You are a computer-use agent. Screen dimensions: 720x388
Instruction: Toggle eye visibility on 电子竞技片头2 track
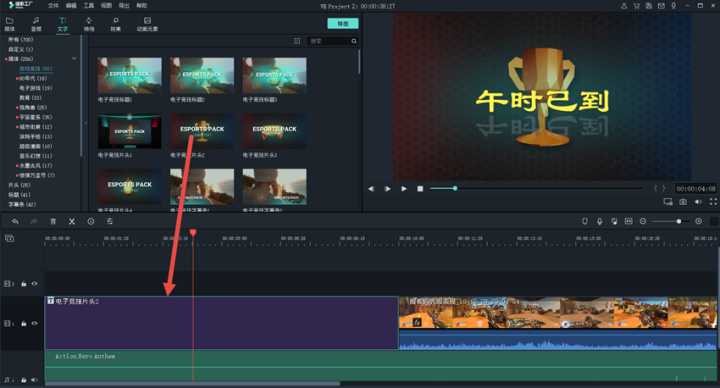(x=34, y=324)
